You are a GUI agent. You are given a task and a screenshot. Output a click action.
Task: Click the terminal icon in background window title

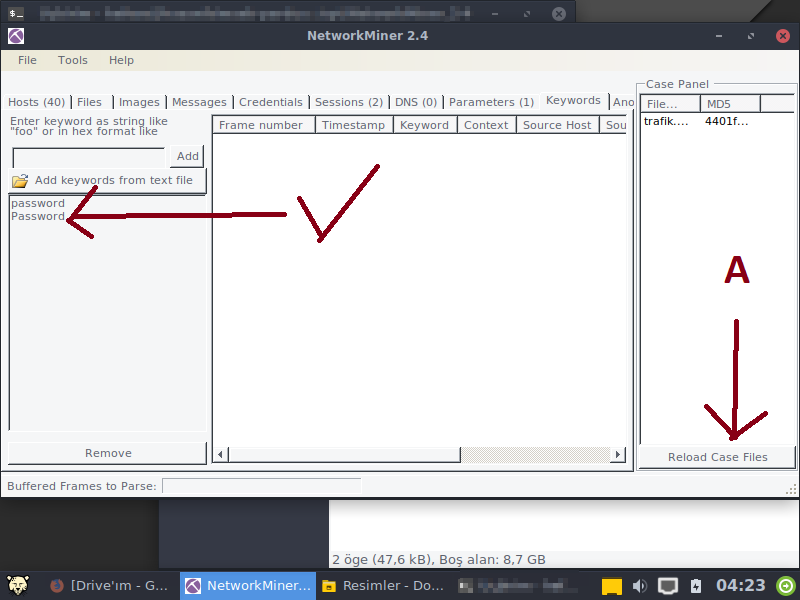click(16, 13)
